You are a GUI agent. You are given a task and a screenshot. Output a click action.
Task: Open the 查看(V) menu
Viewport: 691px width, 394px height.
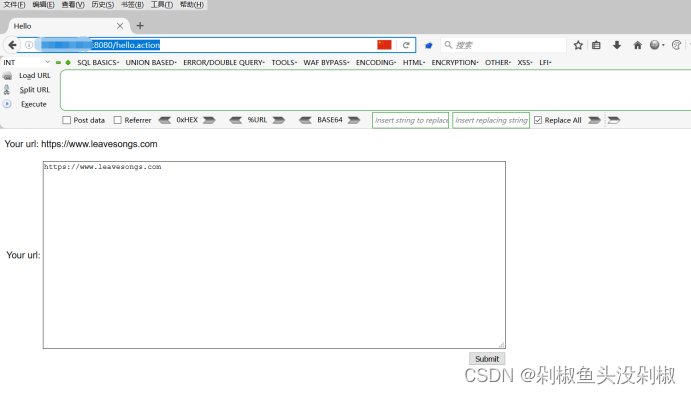click(73, 5)
